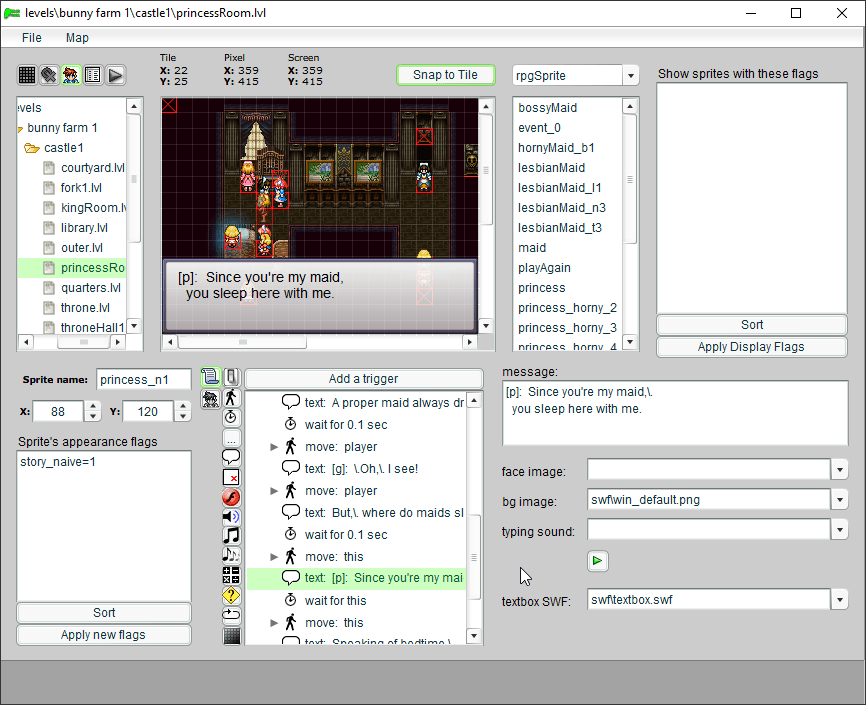
Task: Select the tile grid mode icon
Action: (x=27, y=75)
